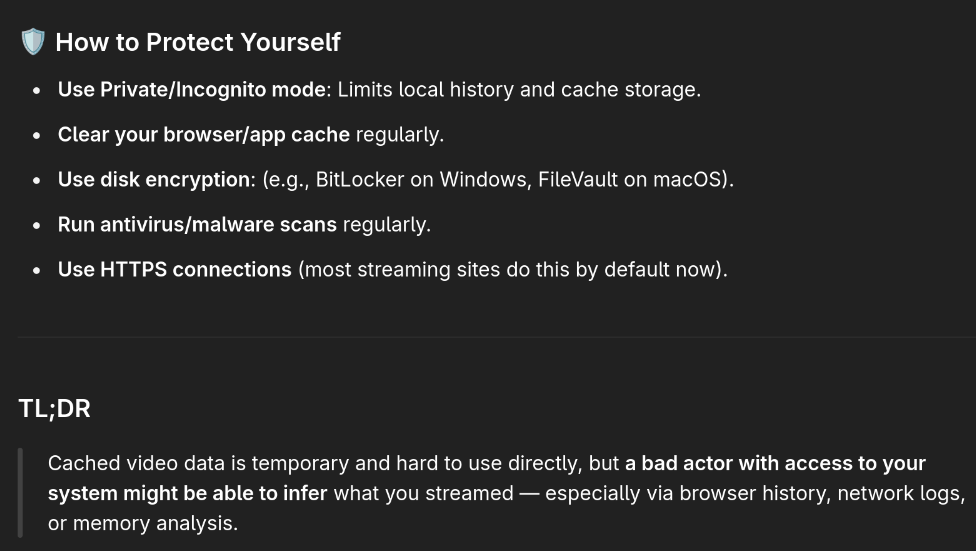This screenshot has width=976, height=551.
Task: Click the shield emoji beside the heading
Action: click(x=33, y=42)
